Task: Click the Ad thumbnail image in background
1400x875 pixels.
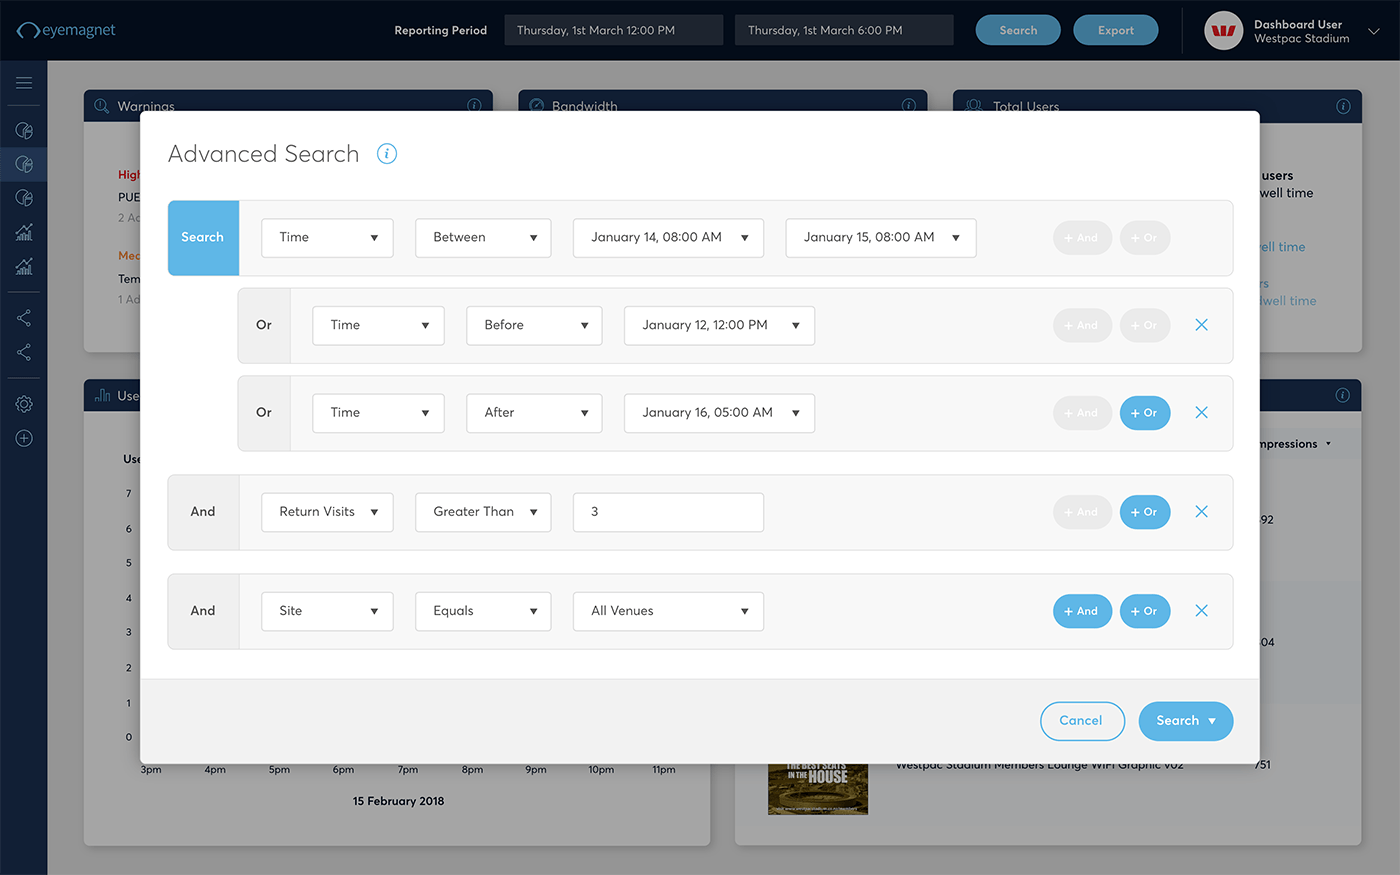Action: point(818,789)
